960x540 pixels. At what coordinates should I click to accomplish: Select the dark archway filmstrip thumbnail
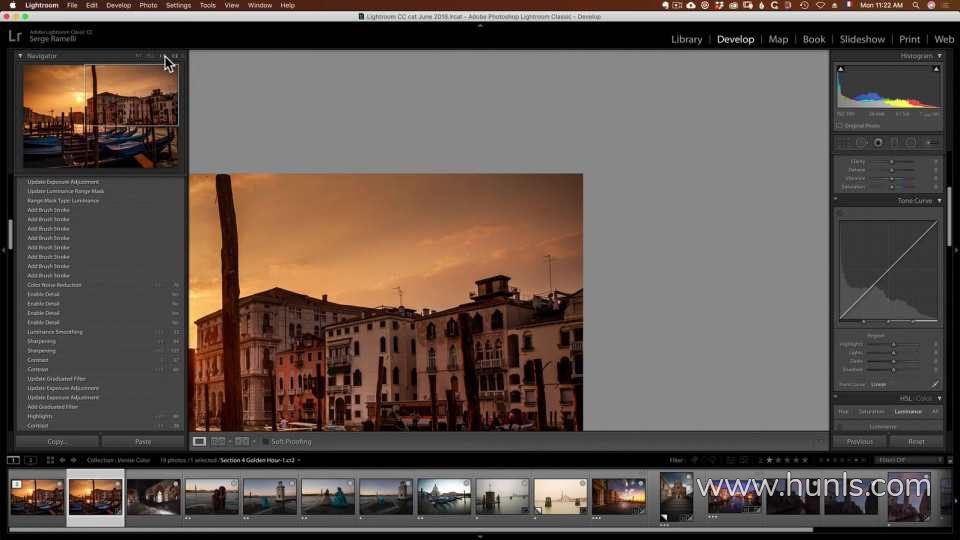(x=153, y=497)
